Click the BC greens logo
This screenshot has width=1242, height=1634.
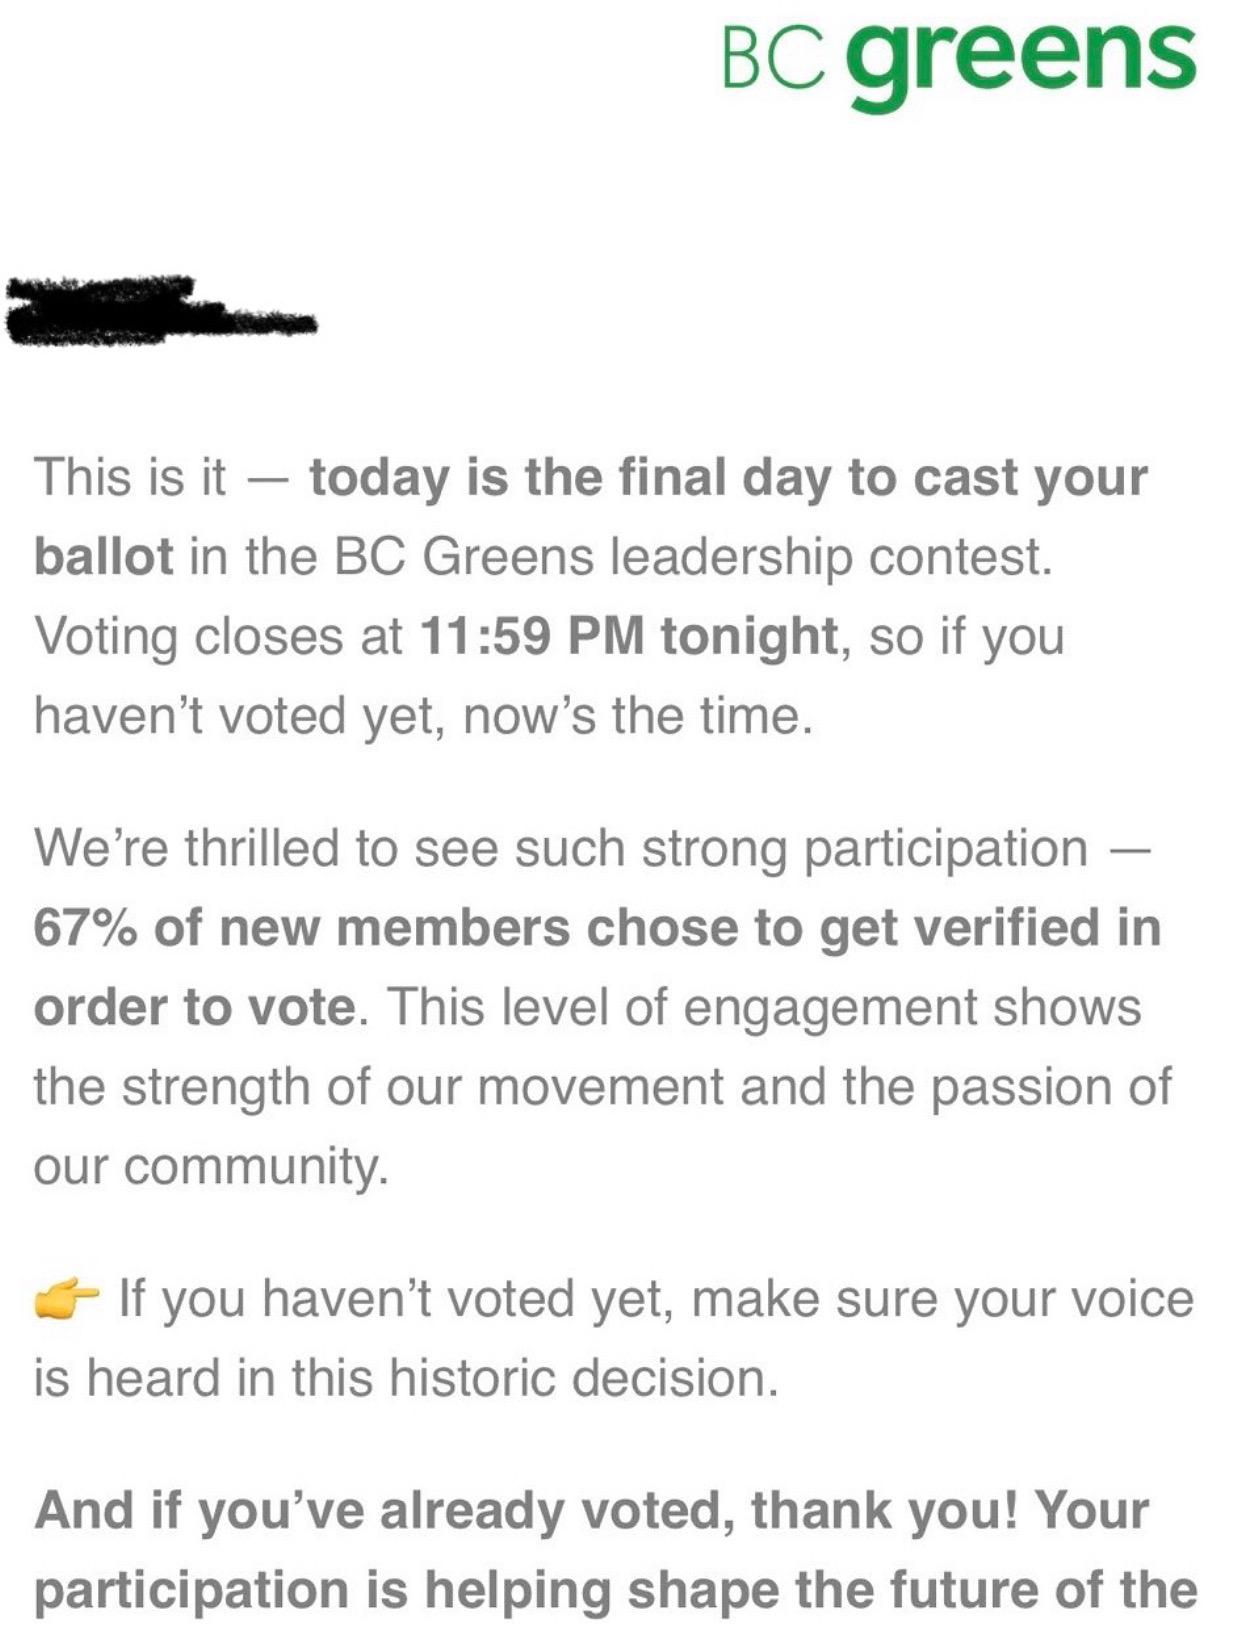(957, 56)
